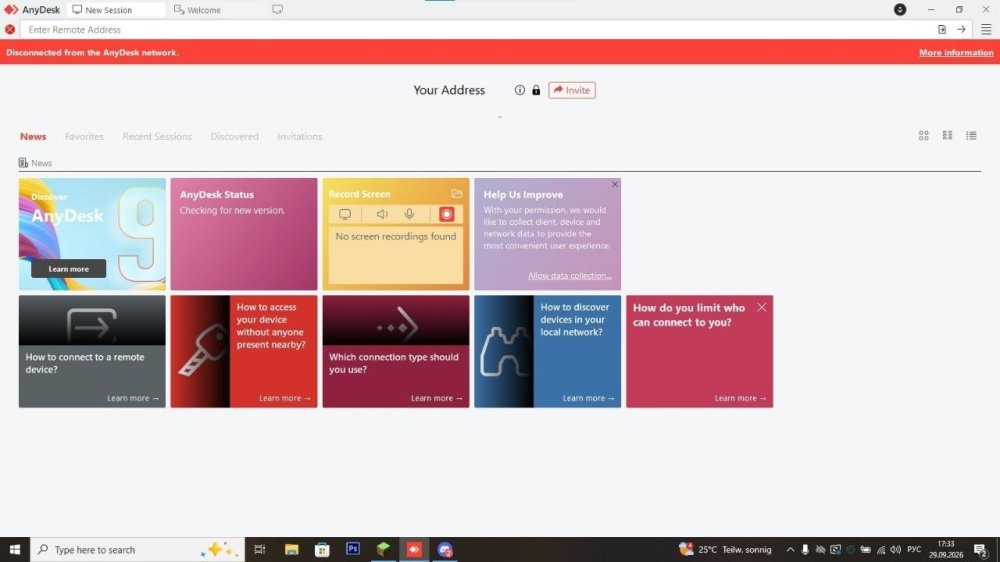The image size is (1000, 562).
Task: Open Learn more on connection type card
Action: pos(436,398)
